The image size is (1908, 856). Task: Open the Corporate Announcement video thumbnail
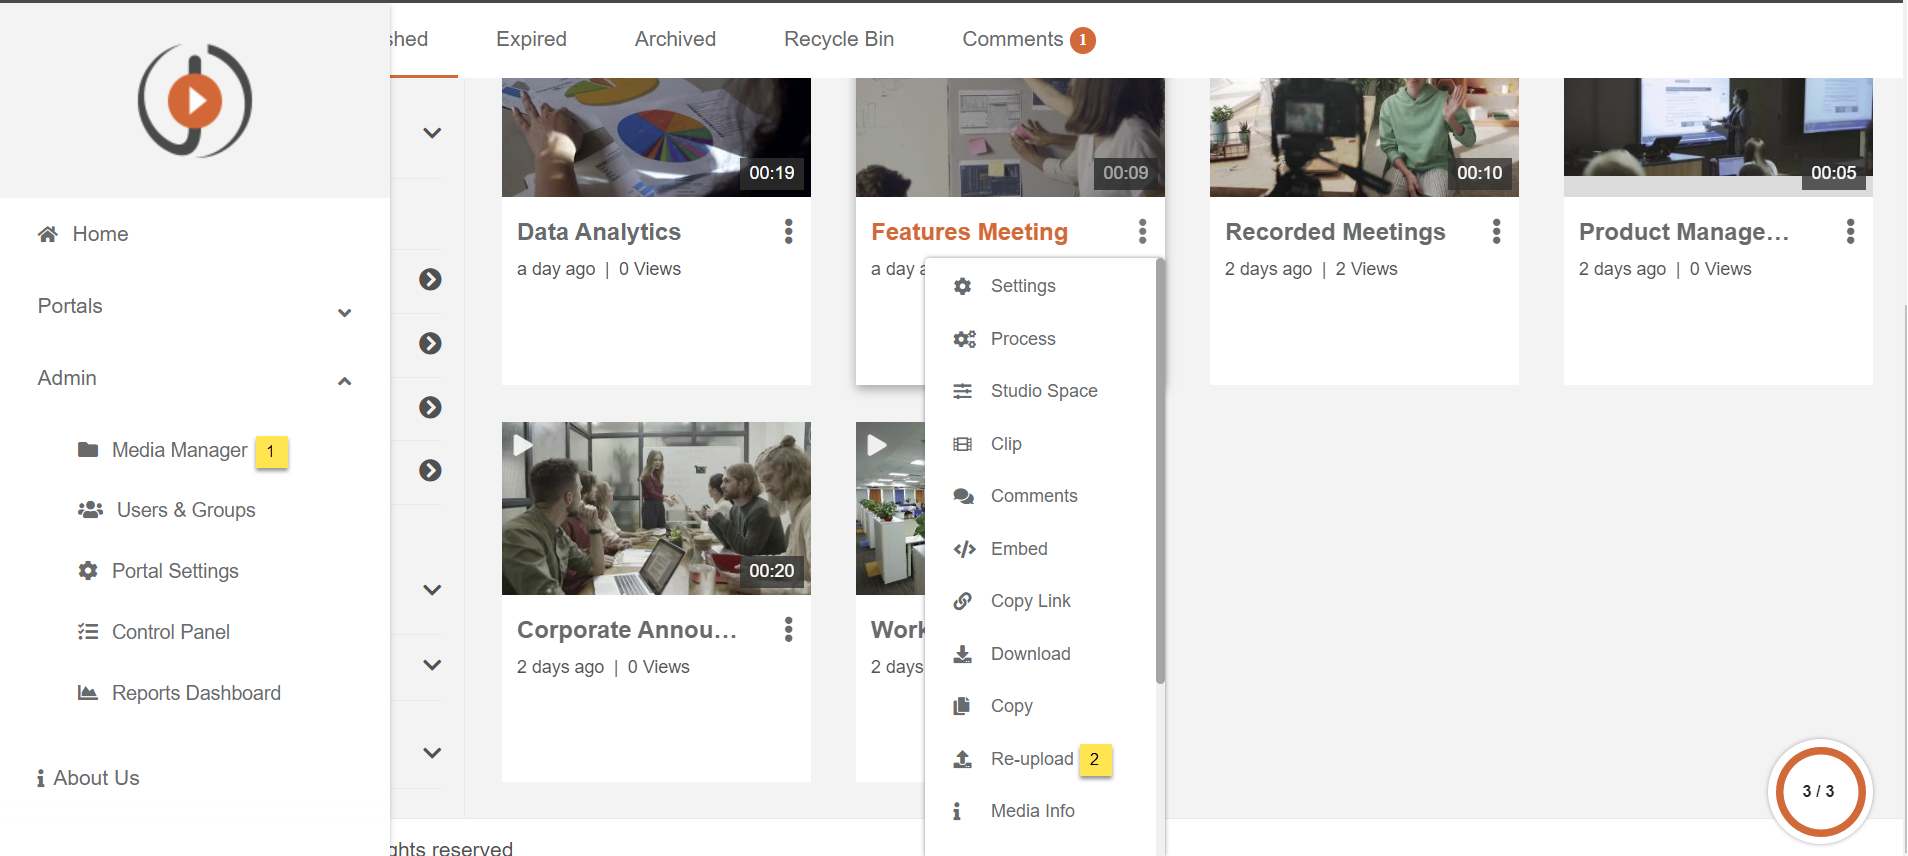pos(656,508)
